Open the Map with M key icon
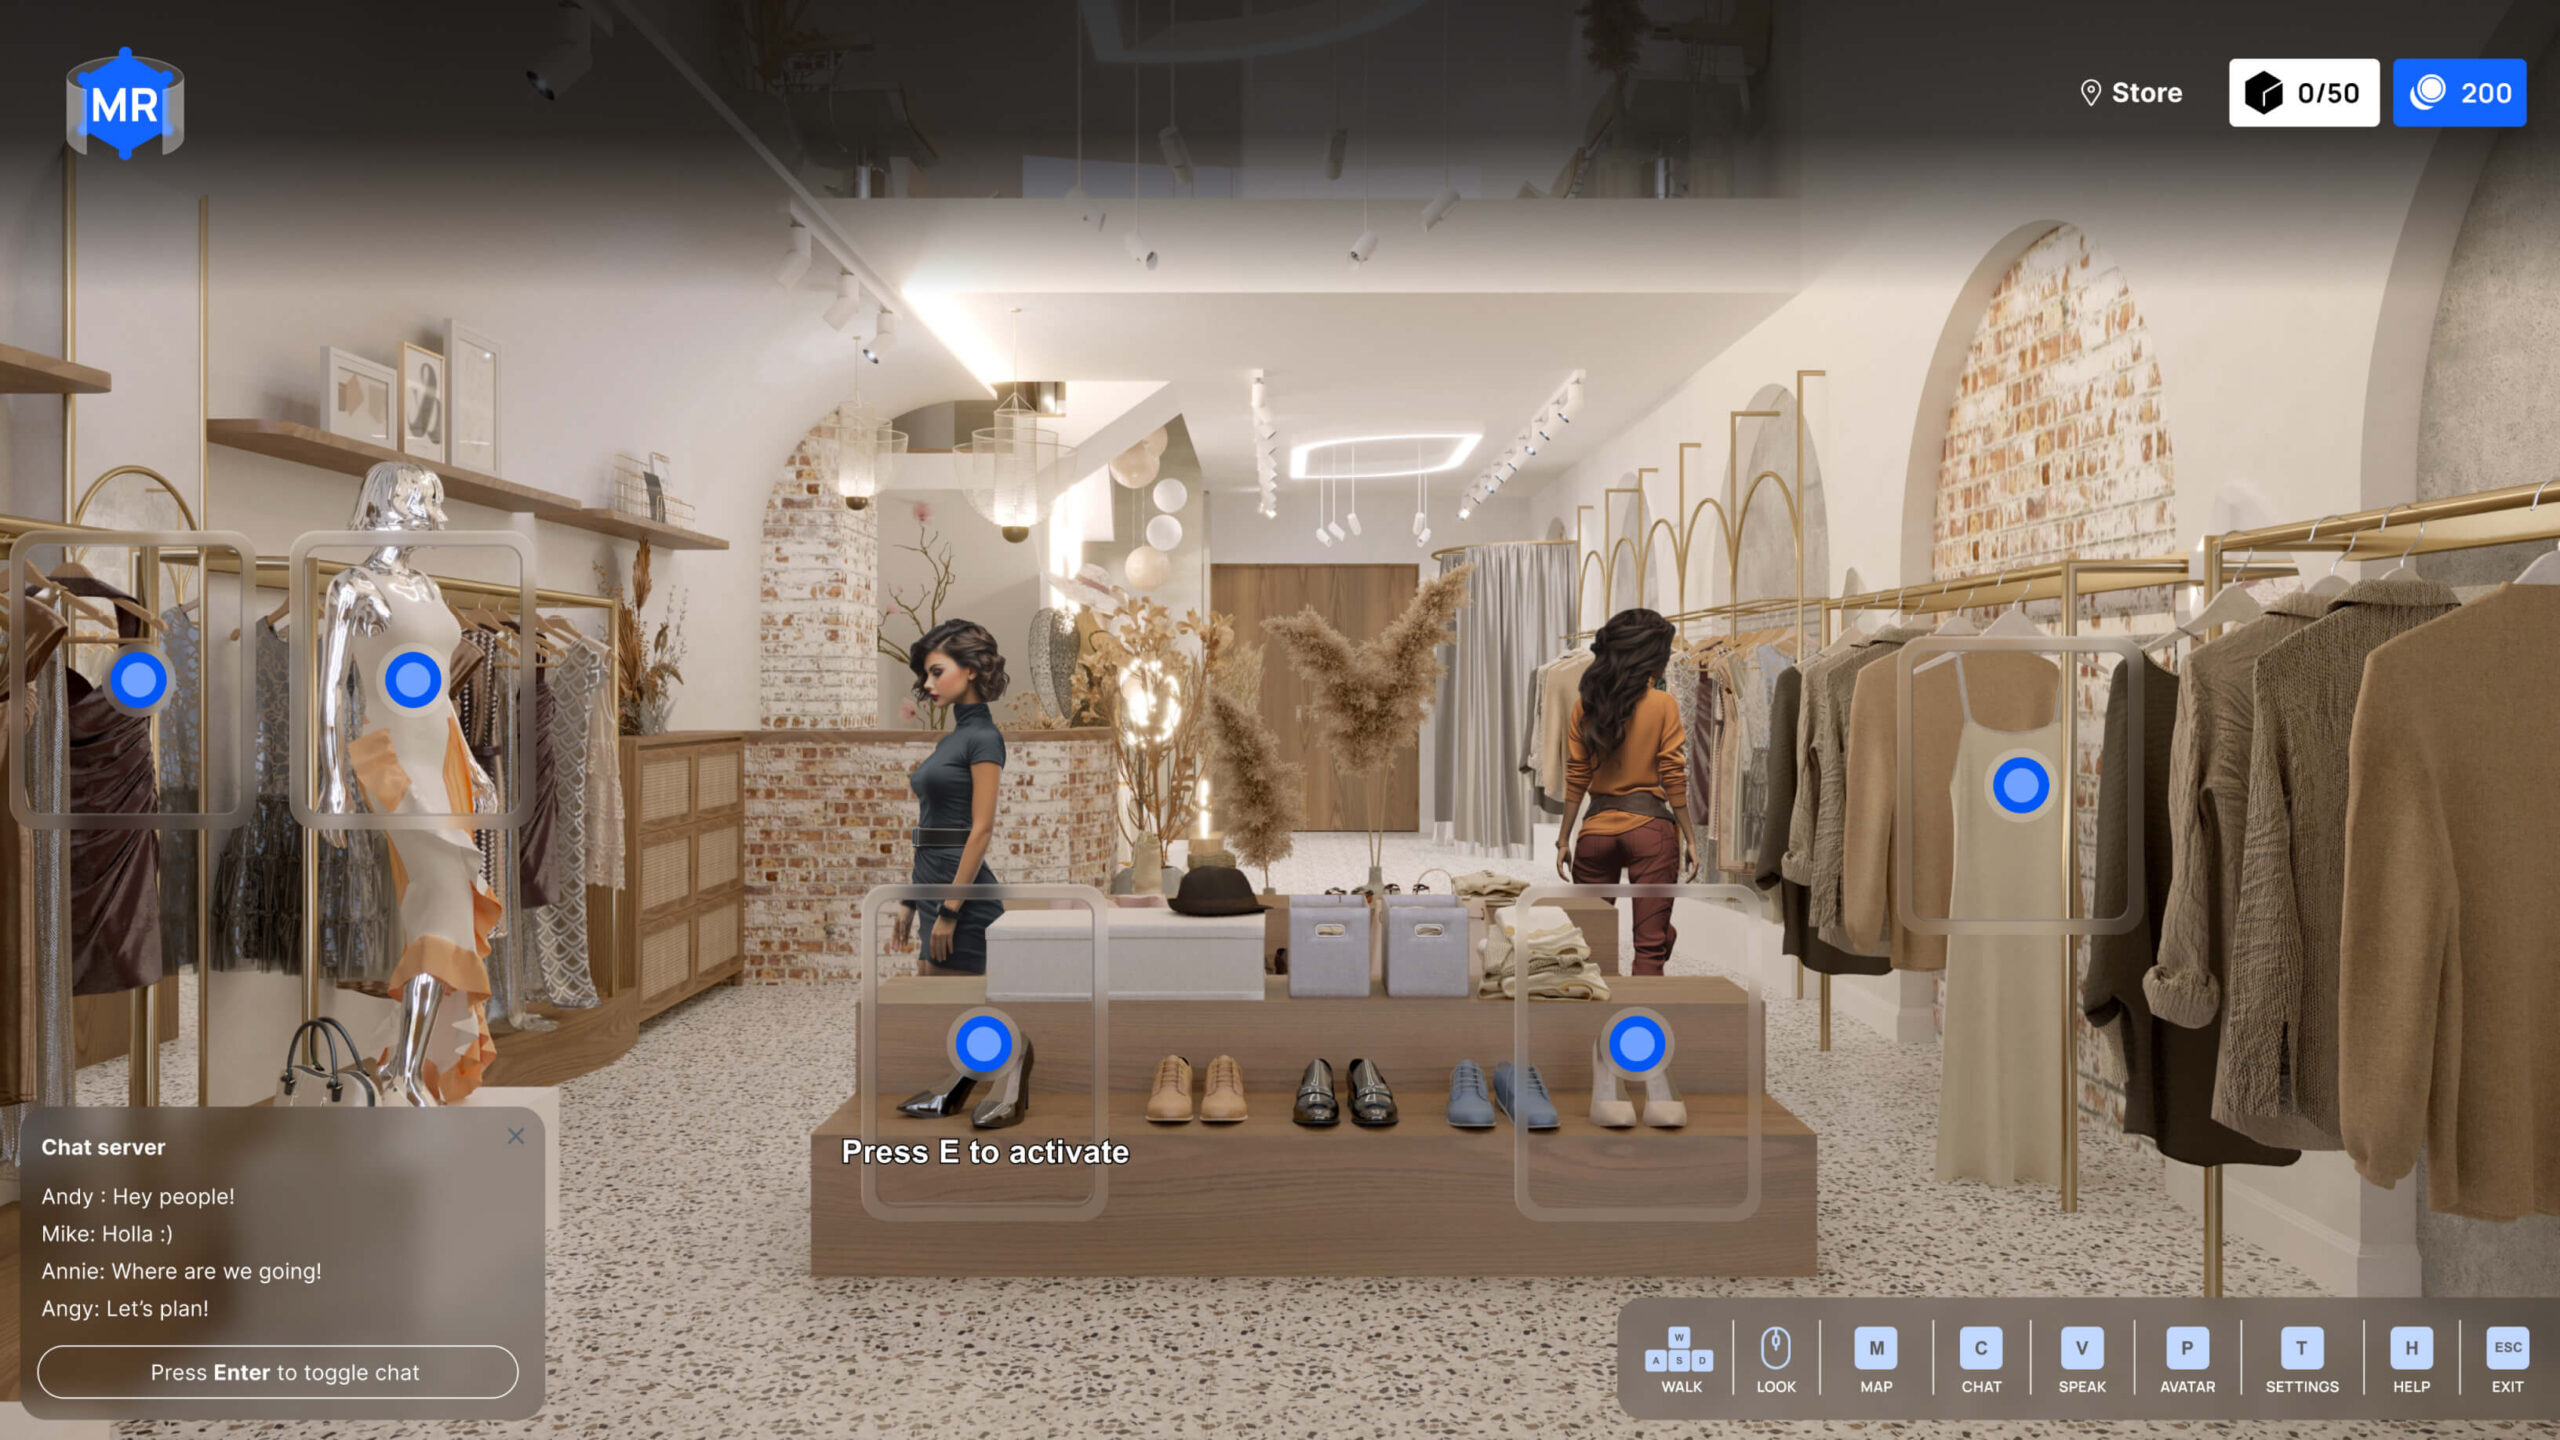 pyautogui.click(x=1875, y=1348)
